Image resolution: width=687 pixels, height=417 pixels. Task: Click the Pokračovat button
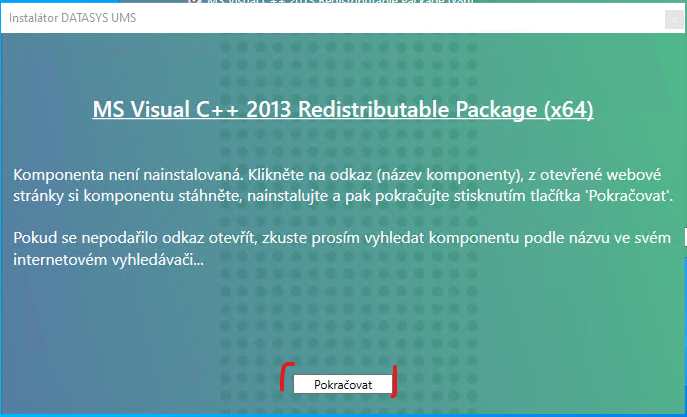click(343, 384)
